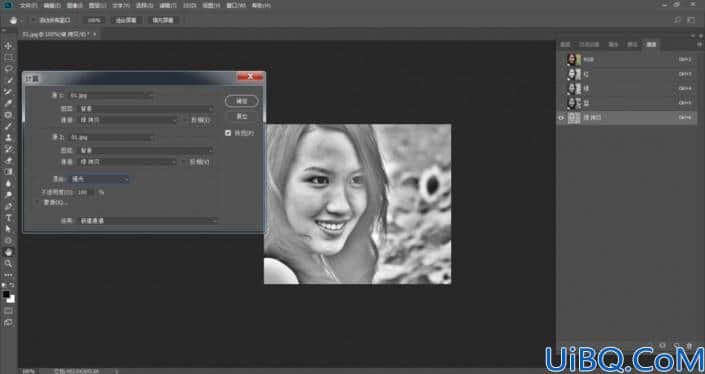This screenshot has width=705, height=374.
Task: Toggle visibility of Red channel
Action: 561,74
